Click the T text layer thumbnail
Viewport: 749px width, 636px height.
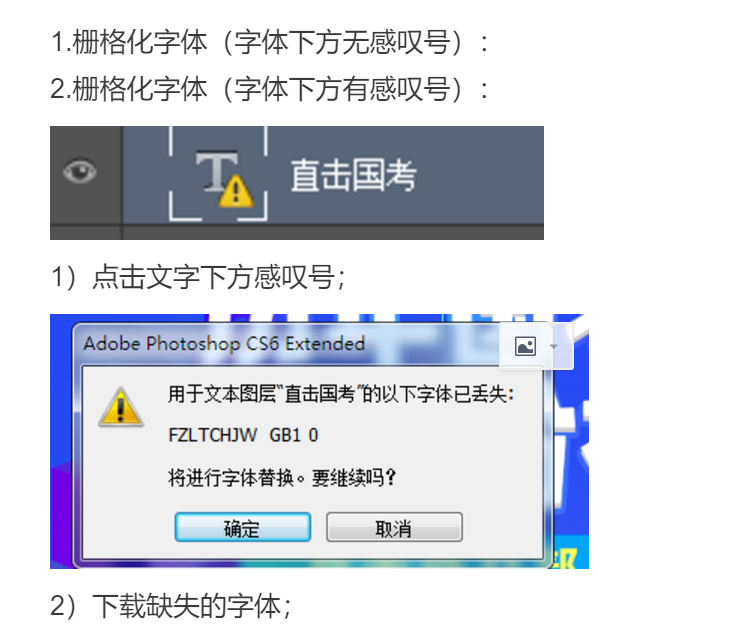coord(217,172)
